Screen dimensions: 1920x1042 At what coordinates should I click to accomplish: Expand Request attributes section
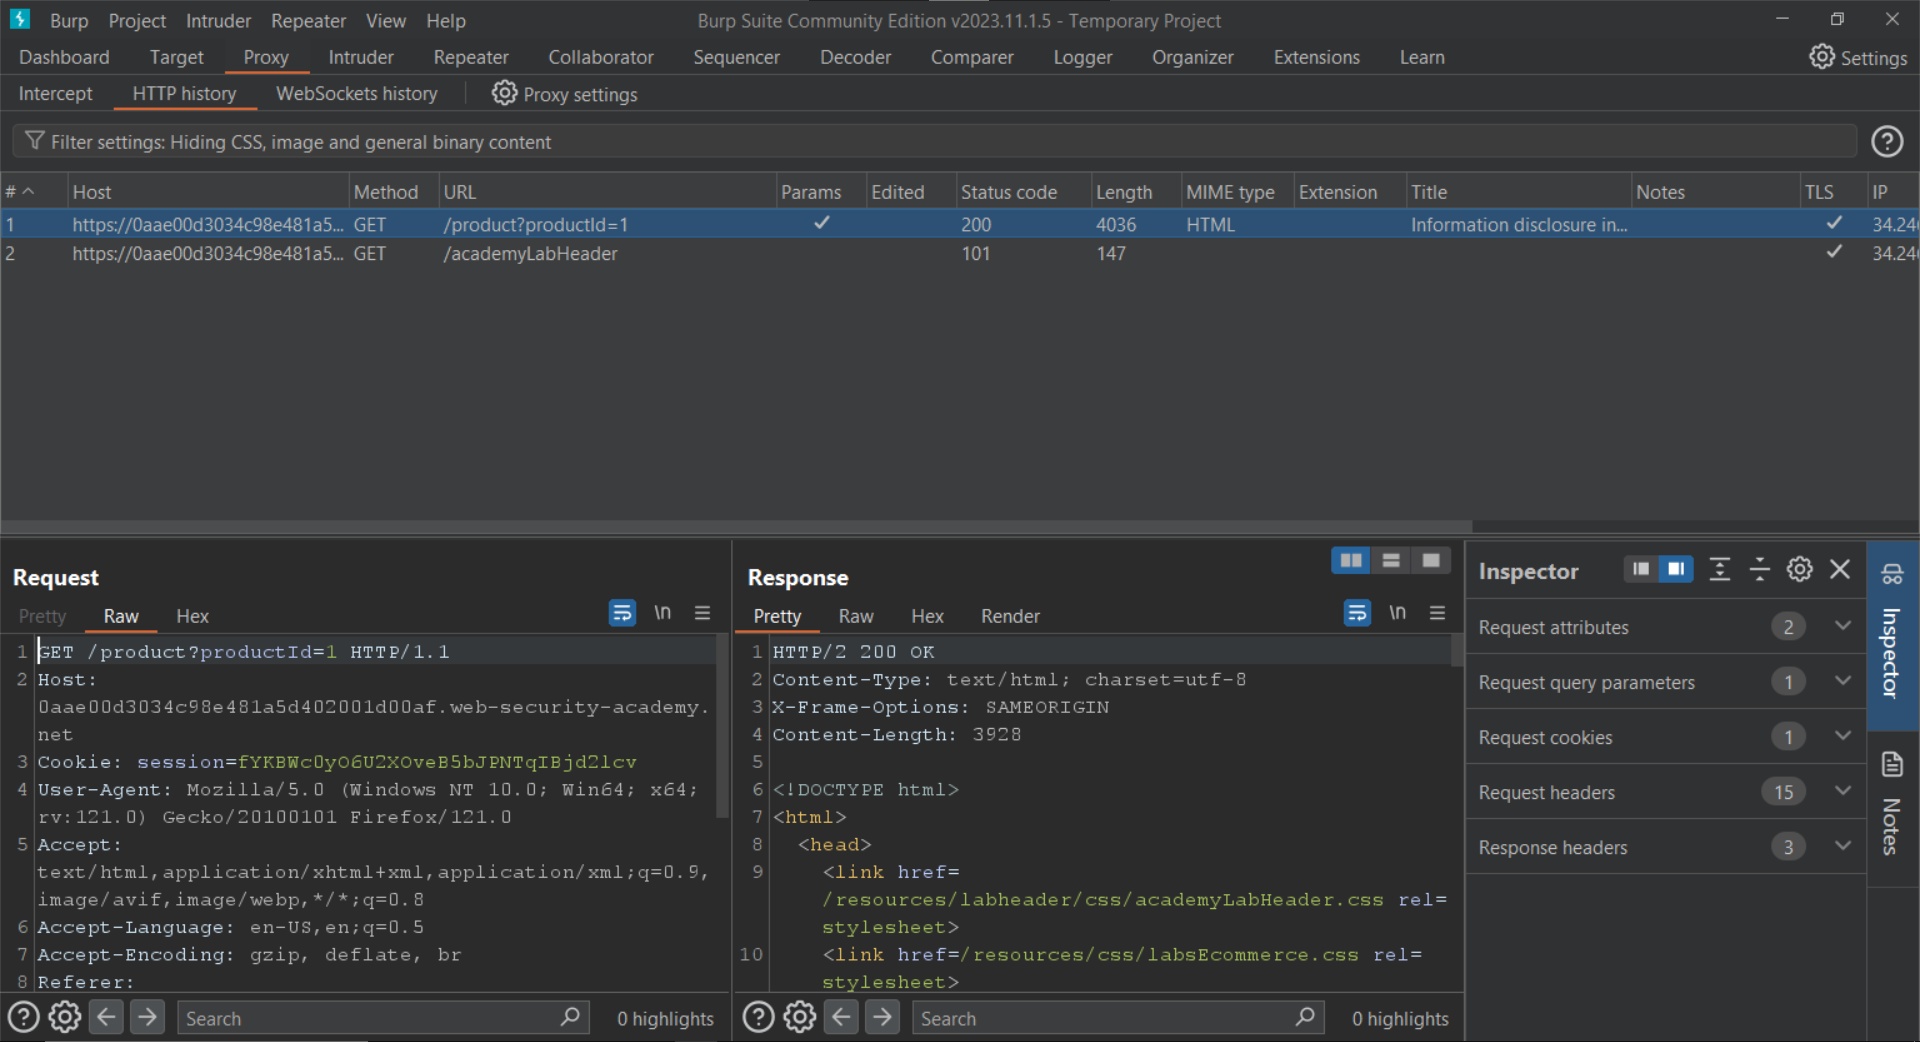(1842, 627)
